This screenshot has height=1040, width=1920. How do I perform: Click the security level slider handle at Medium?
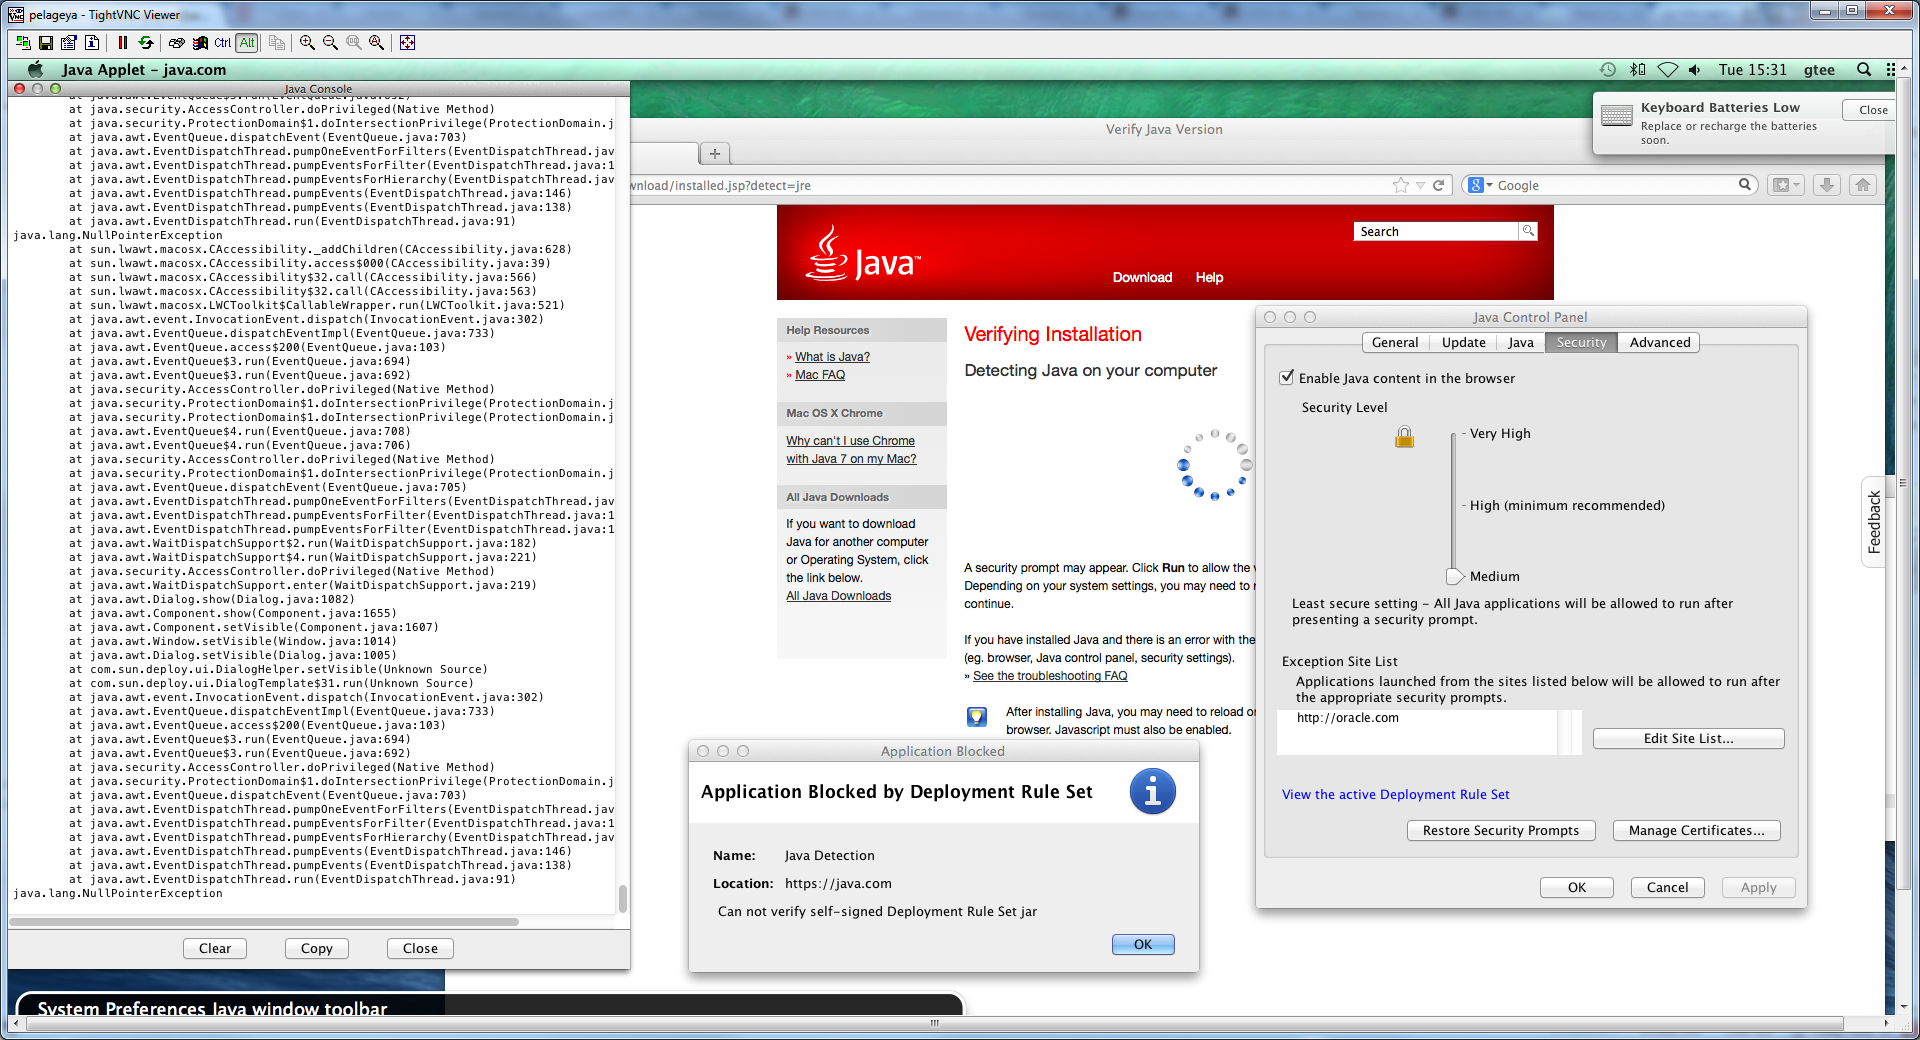1455,576
